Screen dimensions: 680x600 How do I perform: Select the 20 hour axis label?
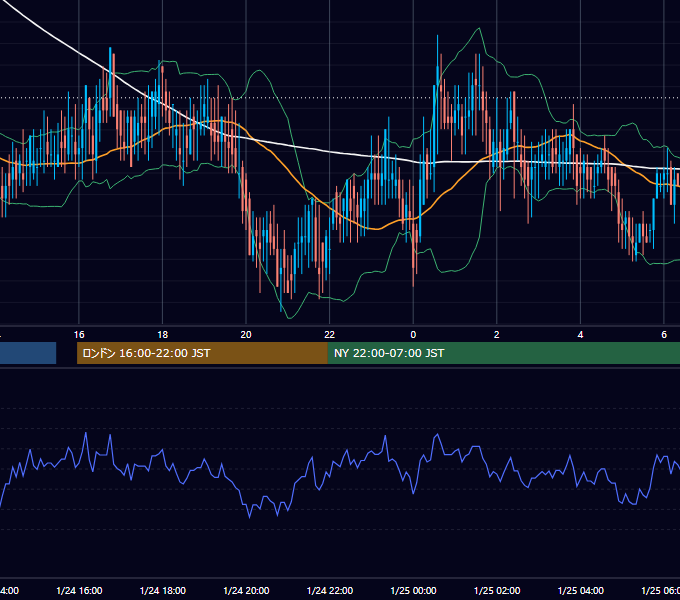(x=246, y=335)
